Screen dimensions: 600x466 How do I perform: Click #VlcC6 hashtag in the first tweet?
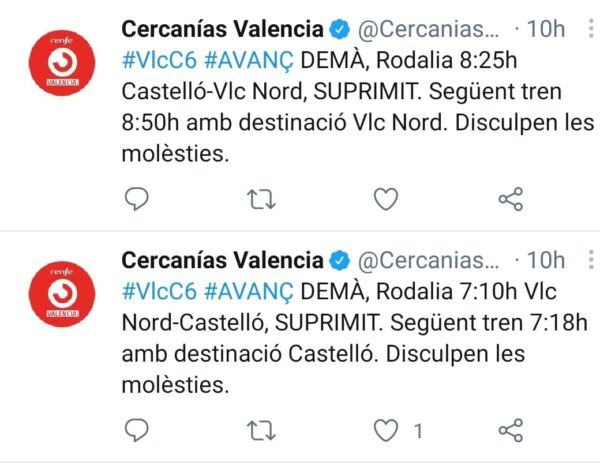click(158, 58)
